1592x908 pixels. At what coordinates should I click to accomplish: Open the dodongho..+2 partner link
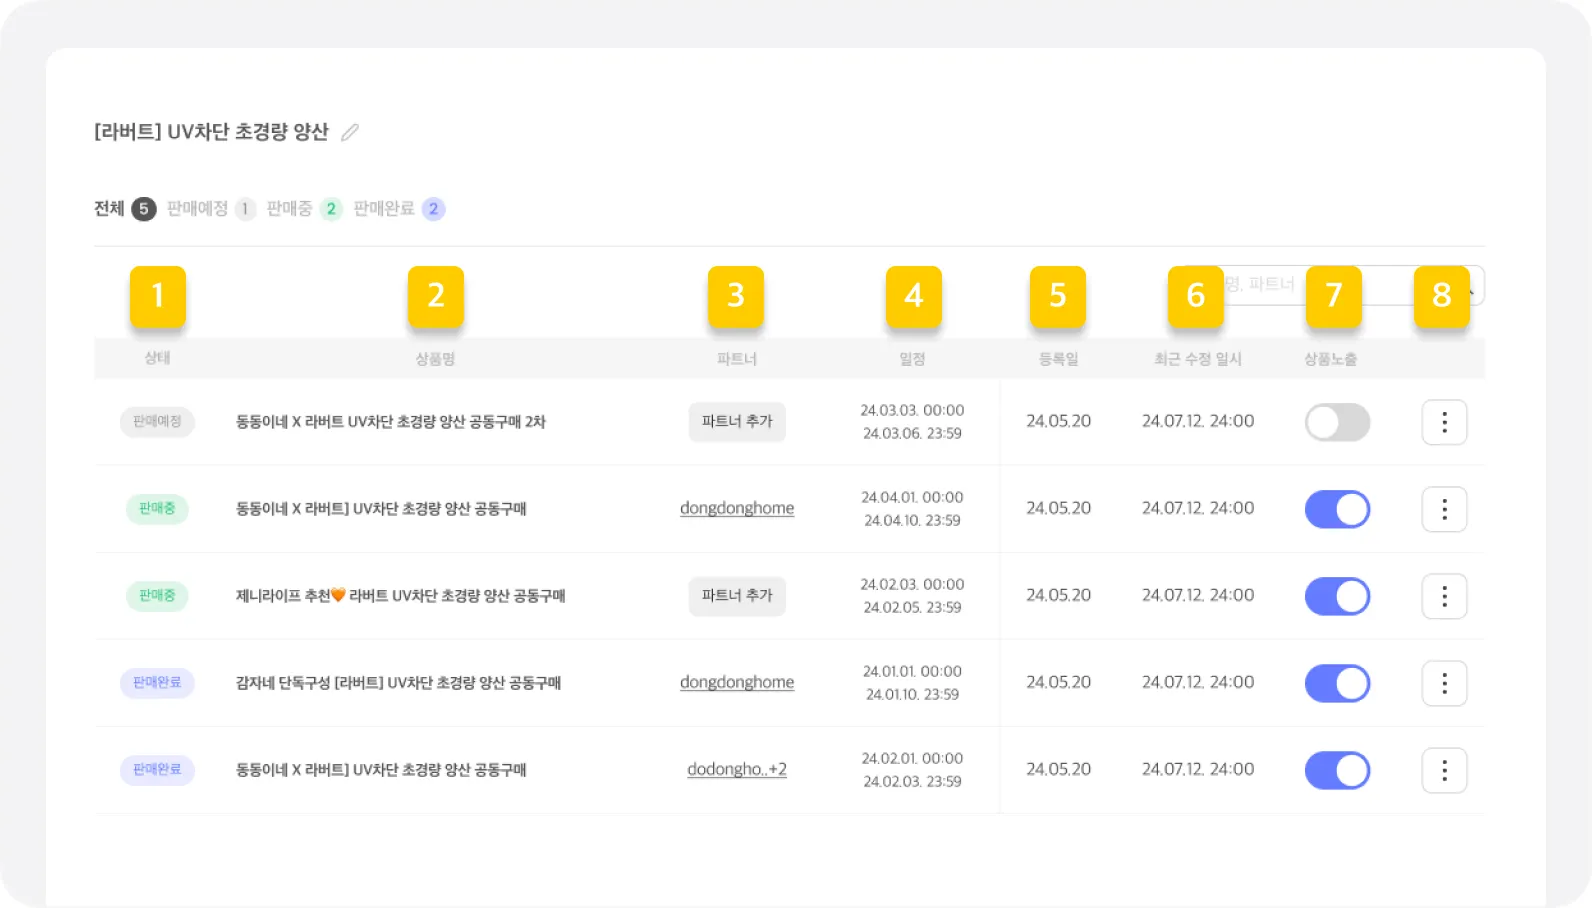(x=737, y=769)
